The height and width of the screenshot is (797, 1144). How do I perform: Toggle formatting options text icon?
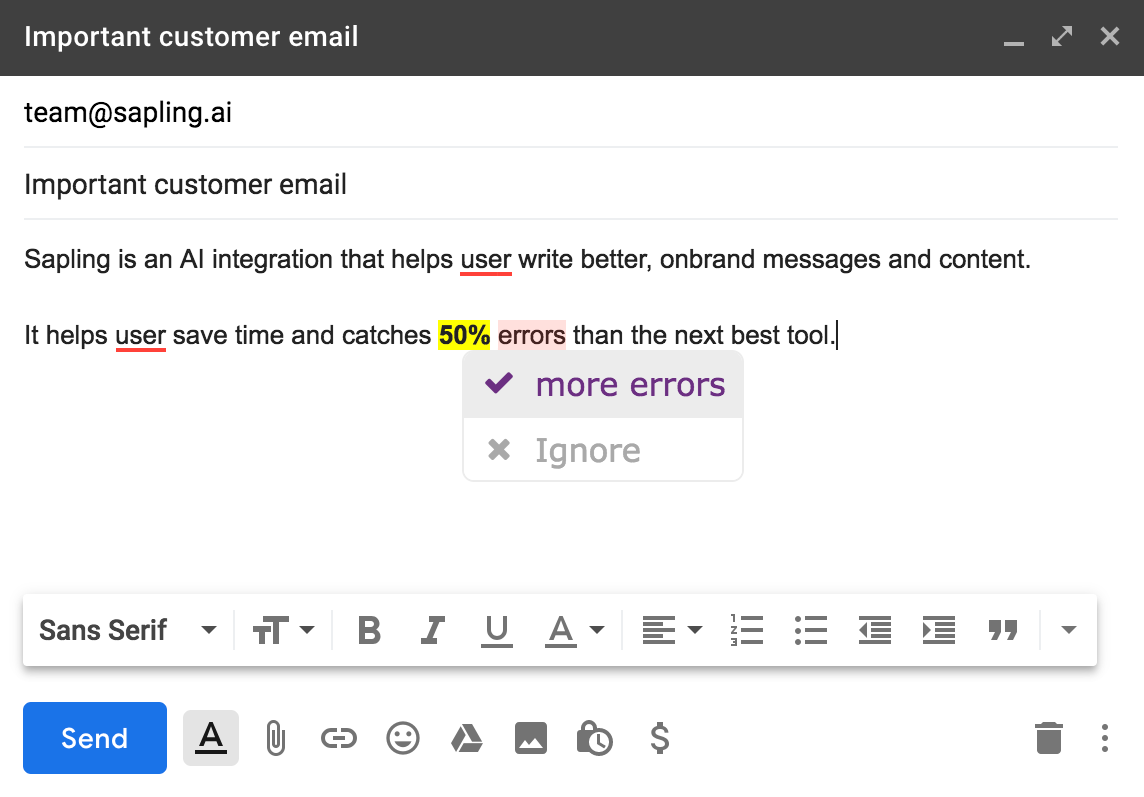tap(211, 738)
